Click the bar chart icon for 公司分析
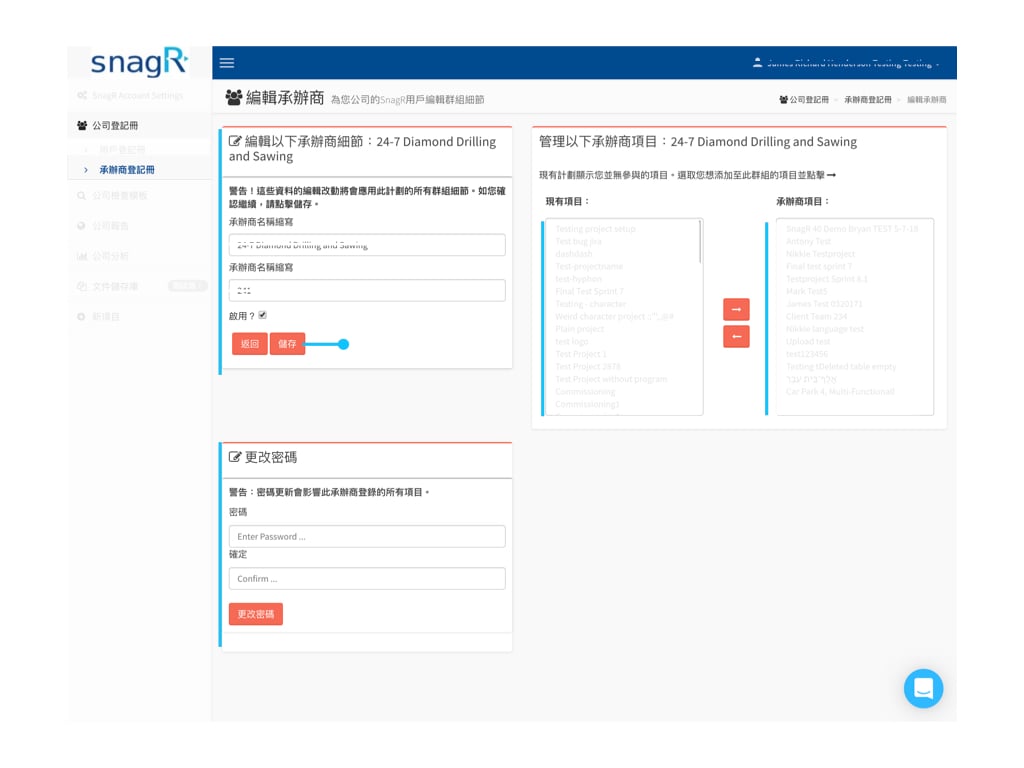The height and width of the screenshot is (768, 1024). point(82,256)
